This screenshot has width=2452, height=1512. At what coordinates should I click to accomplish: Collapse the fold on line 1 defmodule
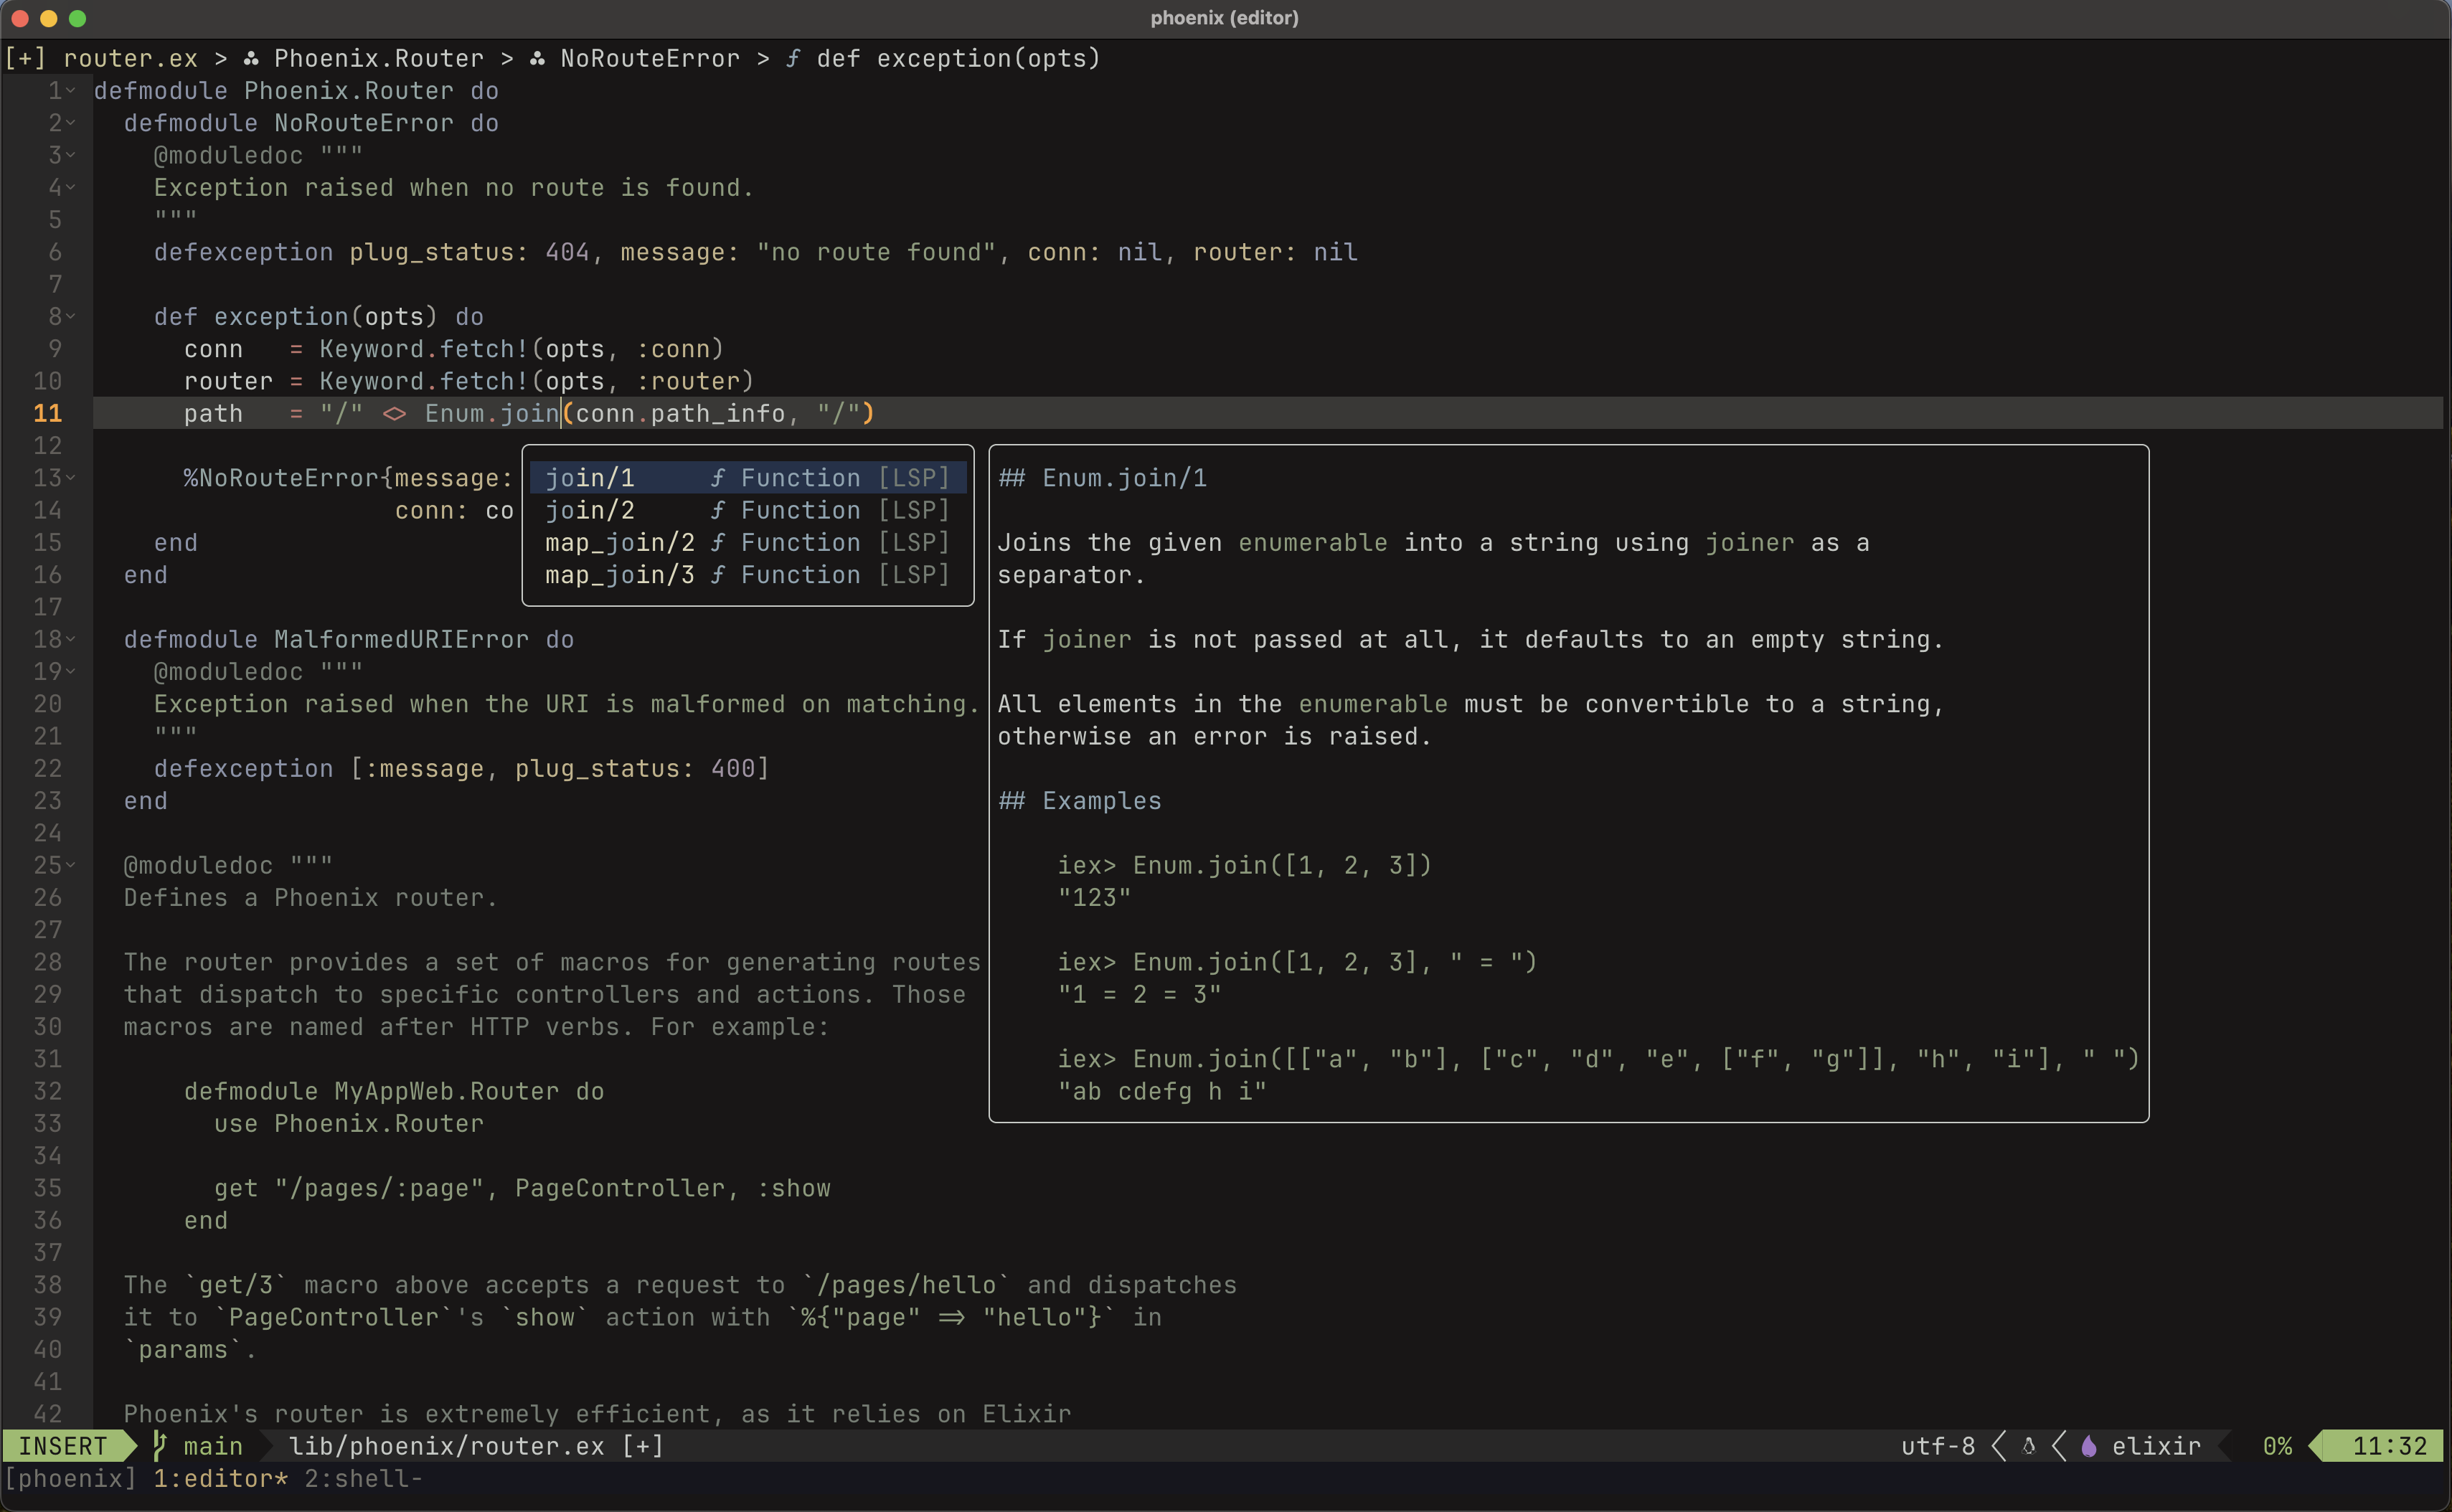coord(71,91)
